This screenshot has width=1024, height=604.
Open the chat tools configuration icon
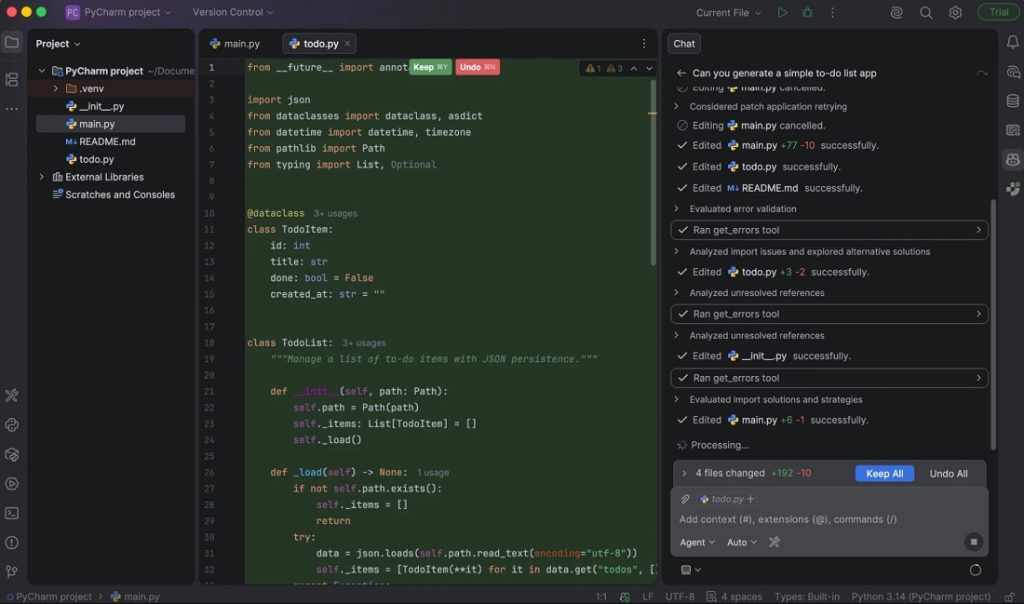(775, 542)
